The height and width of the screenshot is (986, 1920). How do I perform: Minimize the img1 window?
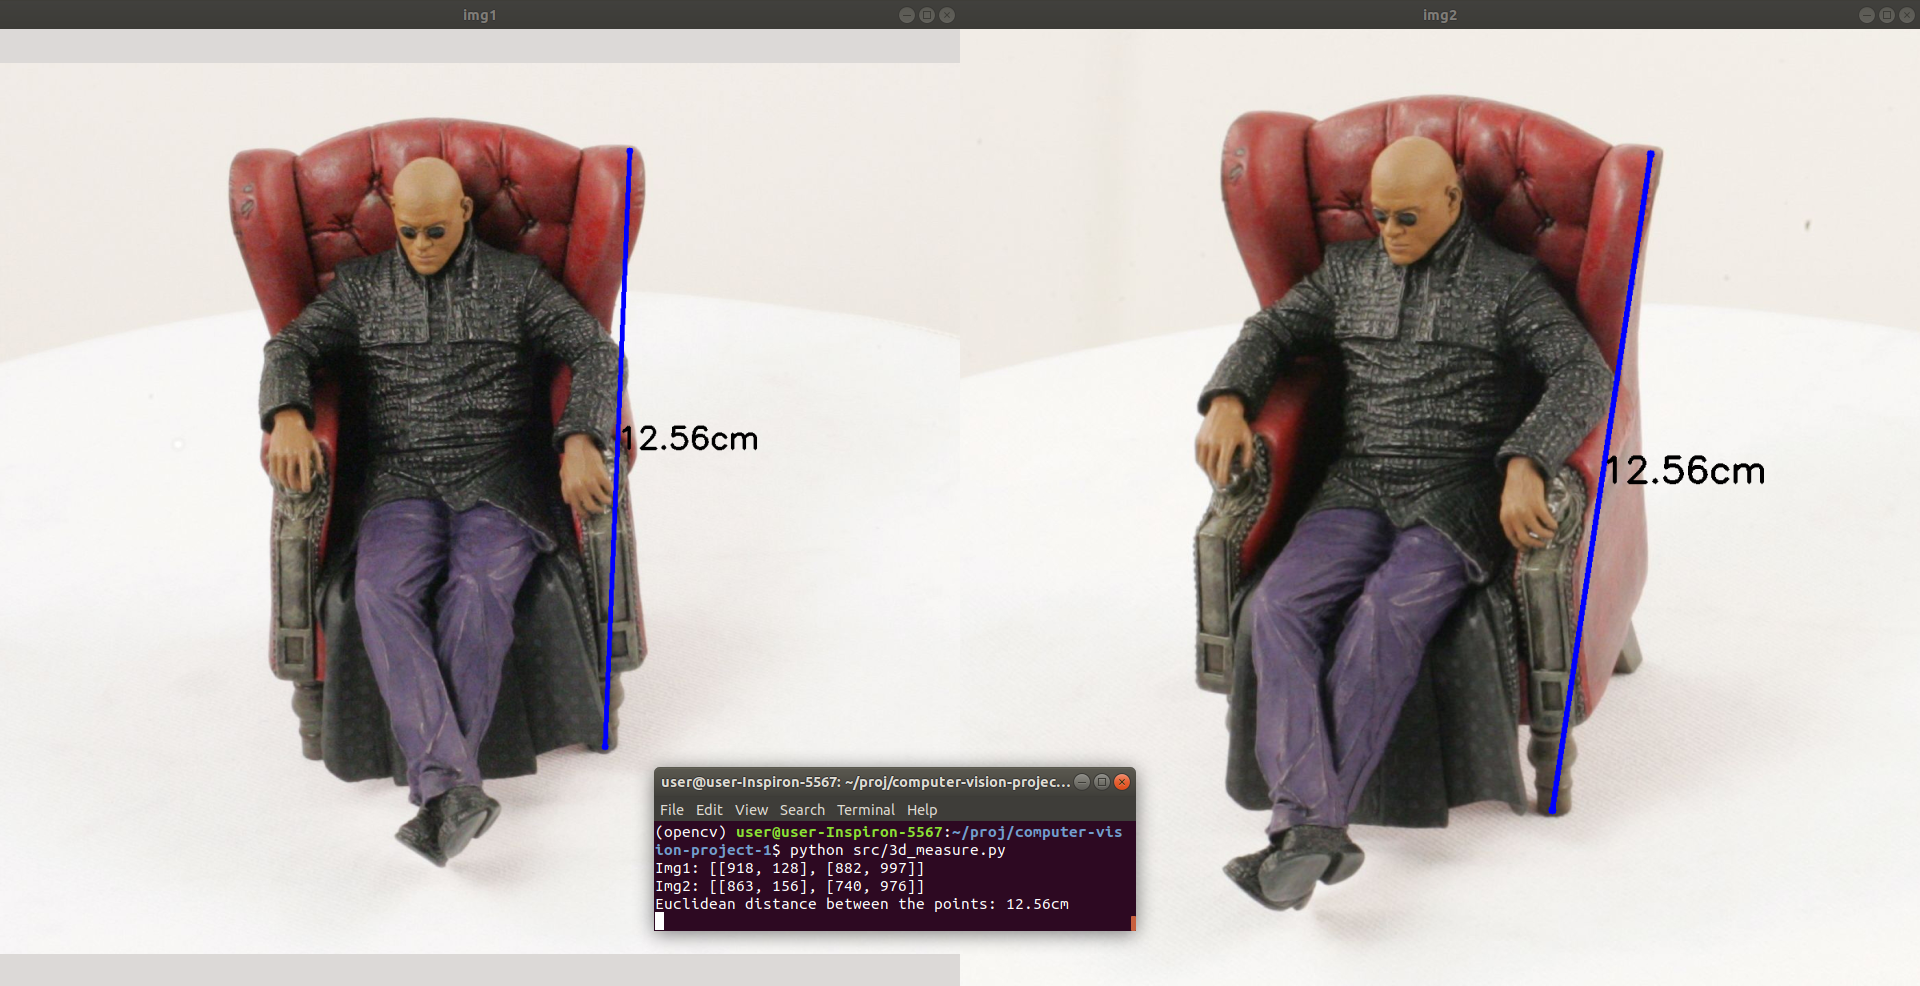(x=907, y=15)
